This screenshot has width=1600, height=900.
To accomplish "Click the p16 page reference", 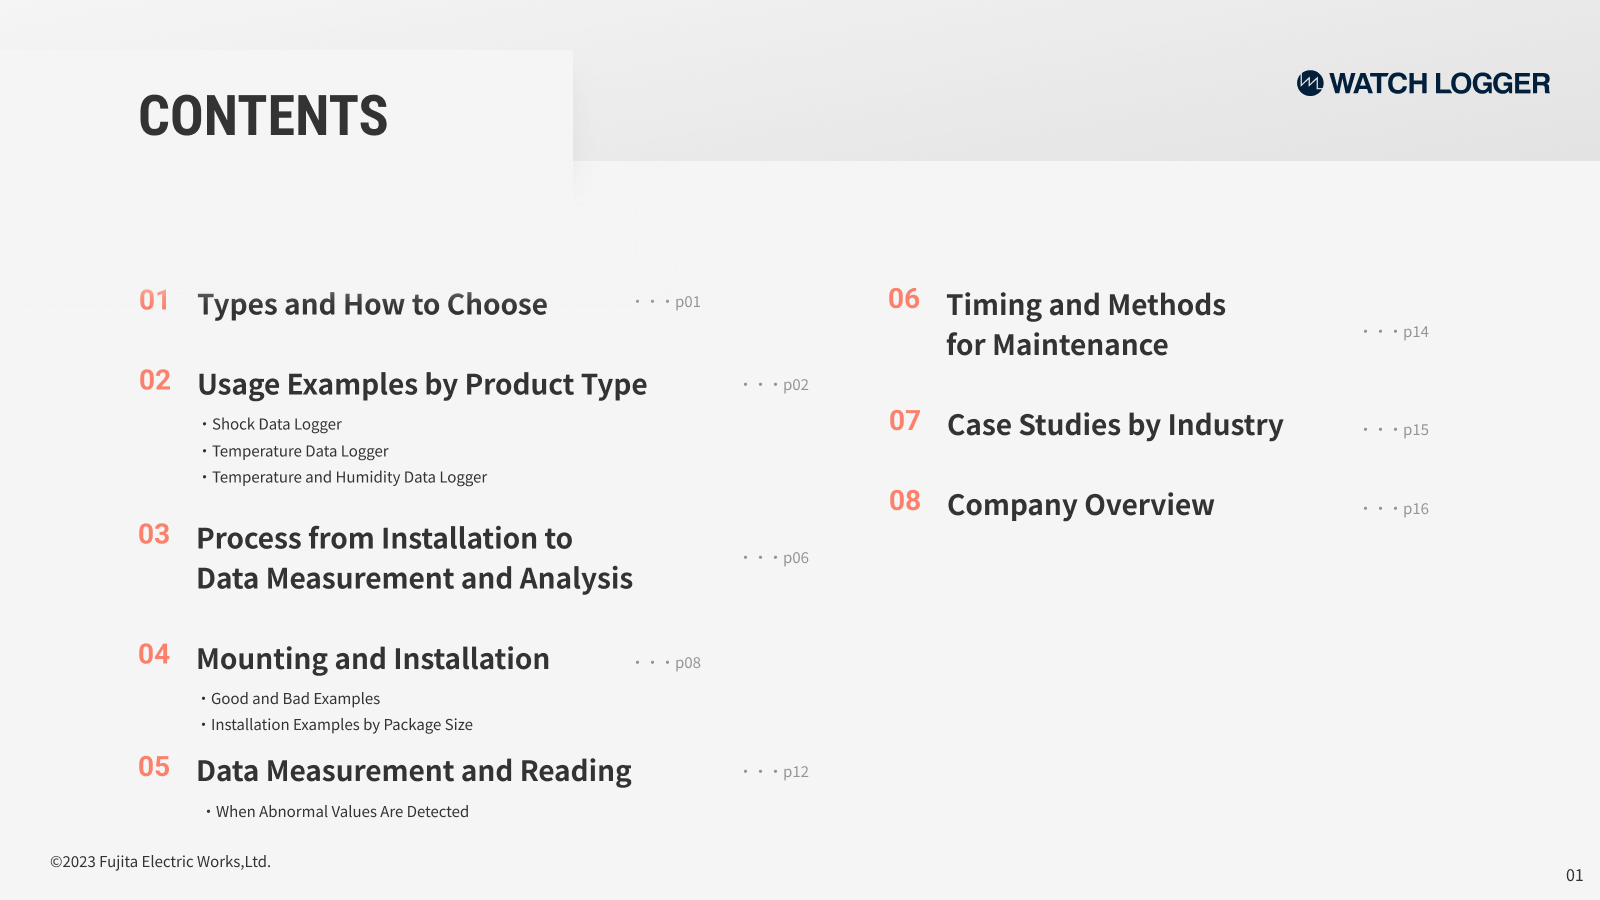I will 1415,509.
